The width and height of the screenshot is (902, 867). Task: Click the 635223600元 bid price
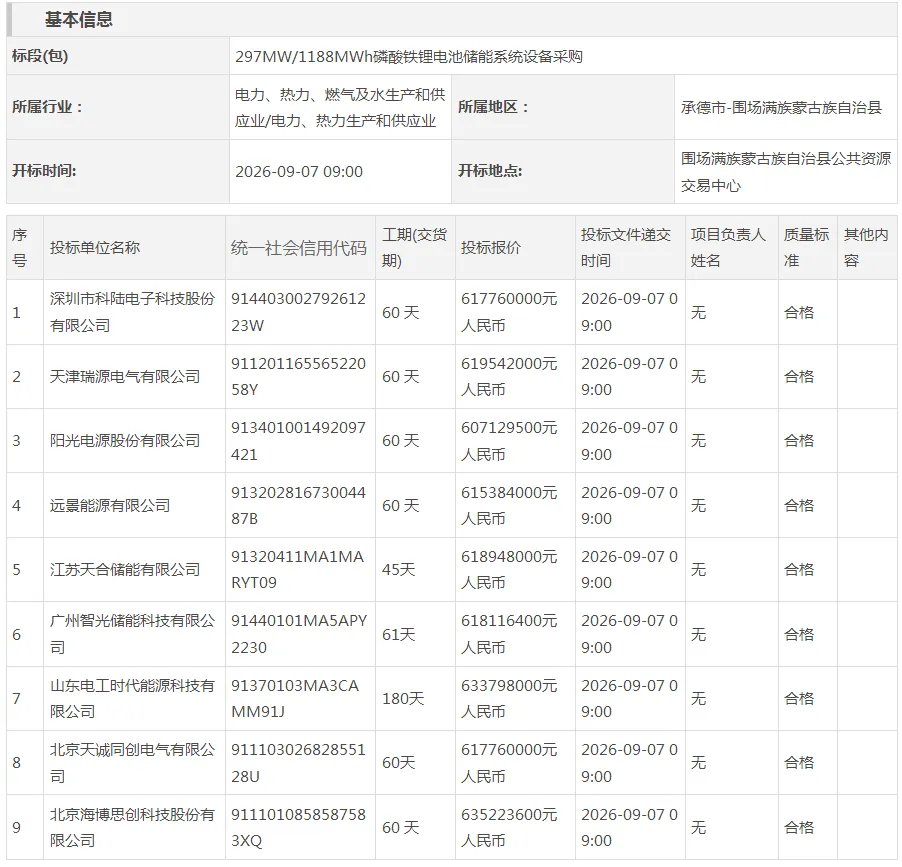click(x=509, y=827)
